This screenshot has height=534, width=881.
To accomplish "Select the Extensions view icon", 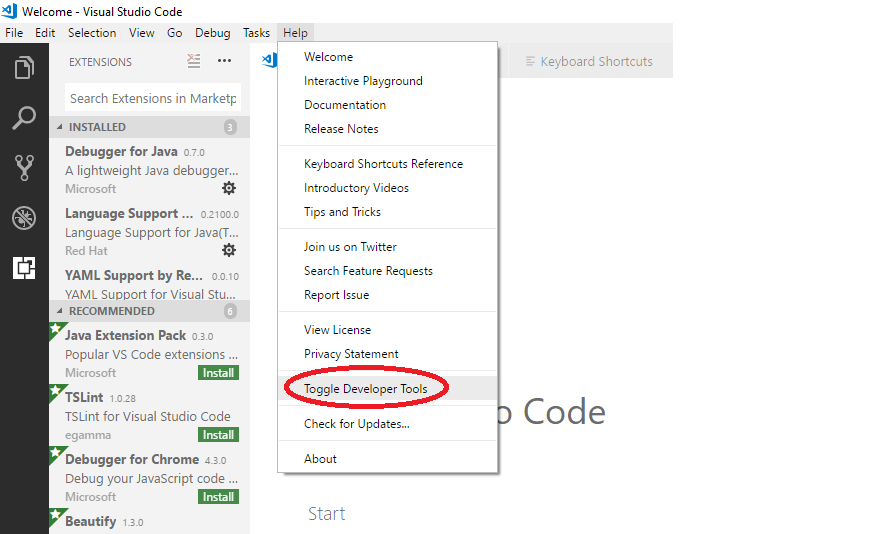I will (x=24, y=268).
